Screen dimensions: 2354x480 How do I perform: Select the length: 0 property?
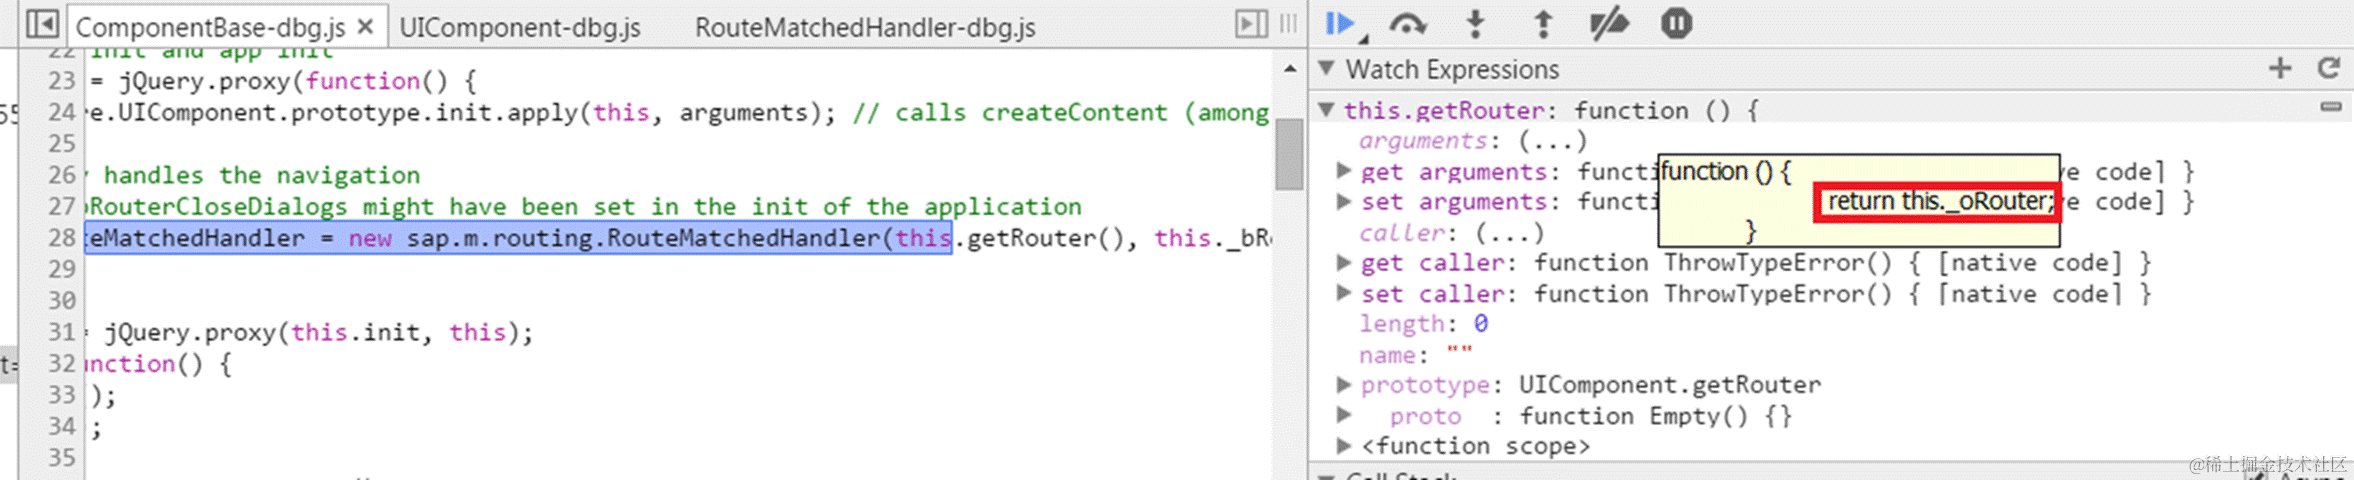[x=1423, y=324]
